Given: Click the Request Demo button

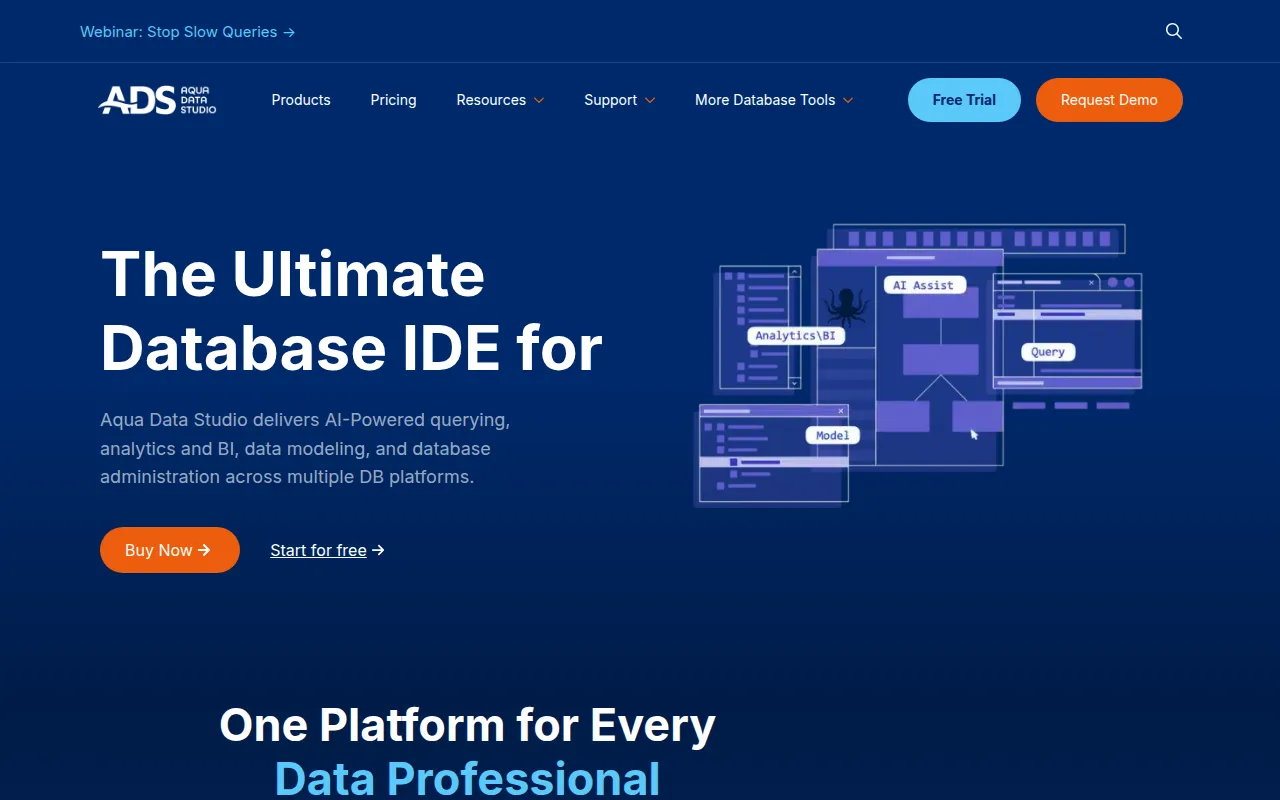Looking at the screenshot, I should pos(1109,100).
